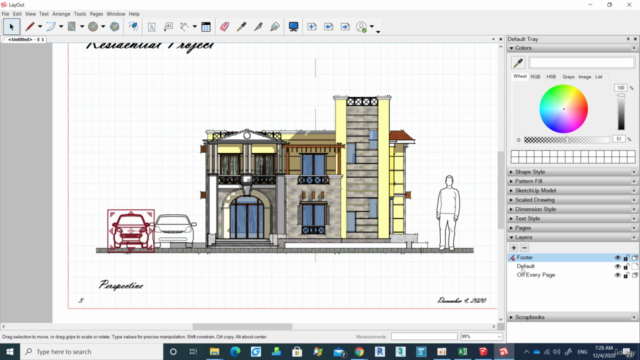
Task: Switch to Grays color tab
Action: click(568, 77)
